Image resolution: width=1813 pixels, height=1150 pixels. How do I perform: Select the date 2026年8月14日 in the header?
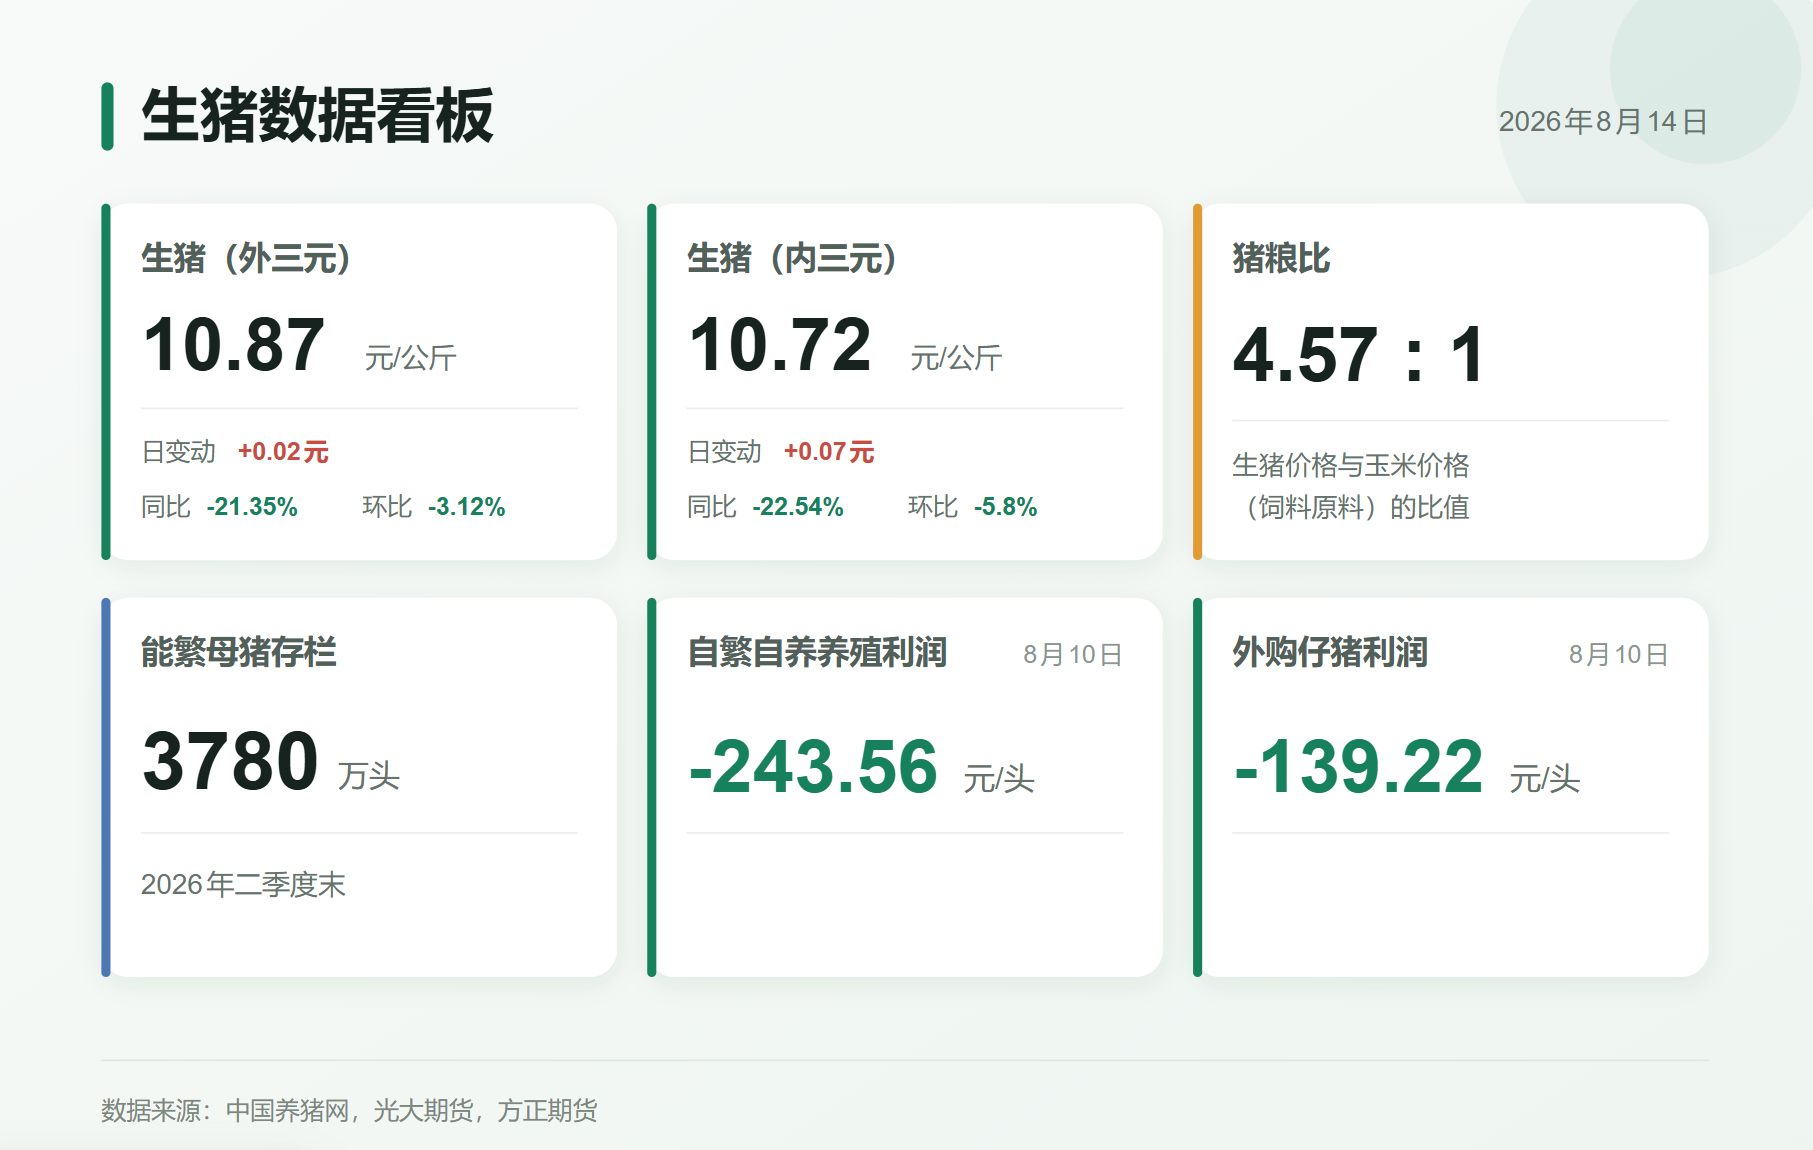click(x=1602, y=122)
